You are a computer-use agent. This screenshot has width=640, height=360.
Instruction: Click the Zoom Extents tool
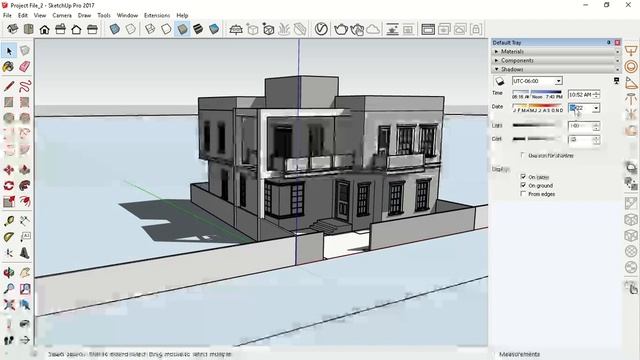[x=9, y=304]
